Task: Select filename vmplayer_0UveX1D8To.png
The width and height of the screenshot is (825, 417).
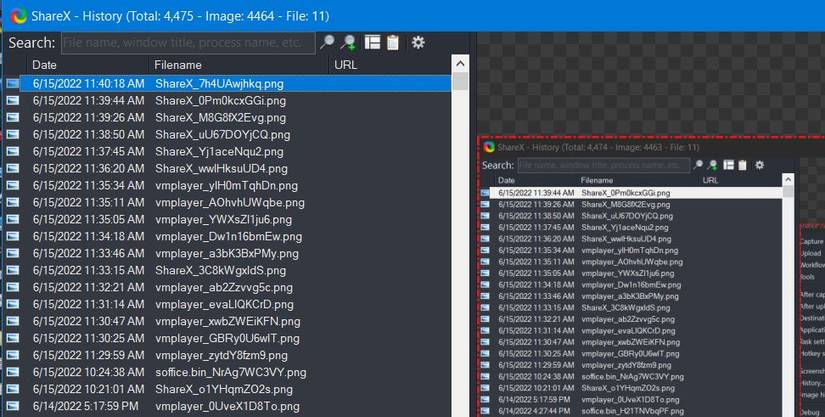Action: (x=227, y=406)
